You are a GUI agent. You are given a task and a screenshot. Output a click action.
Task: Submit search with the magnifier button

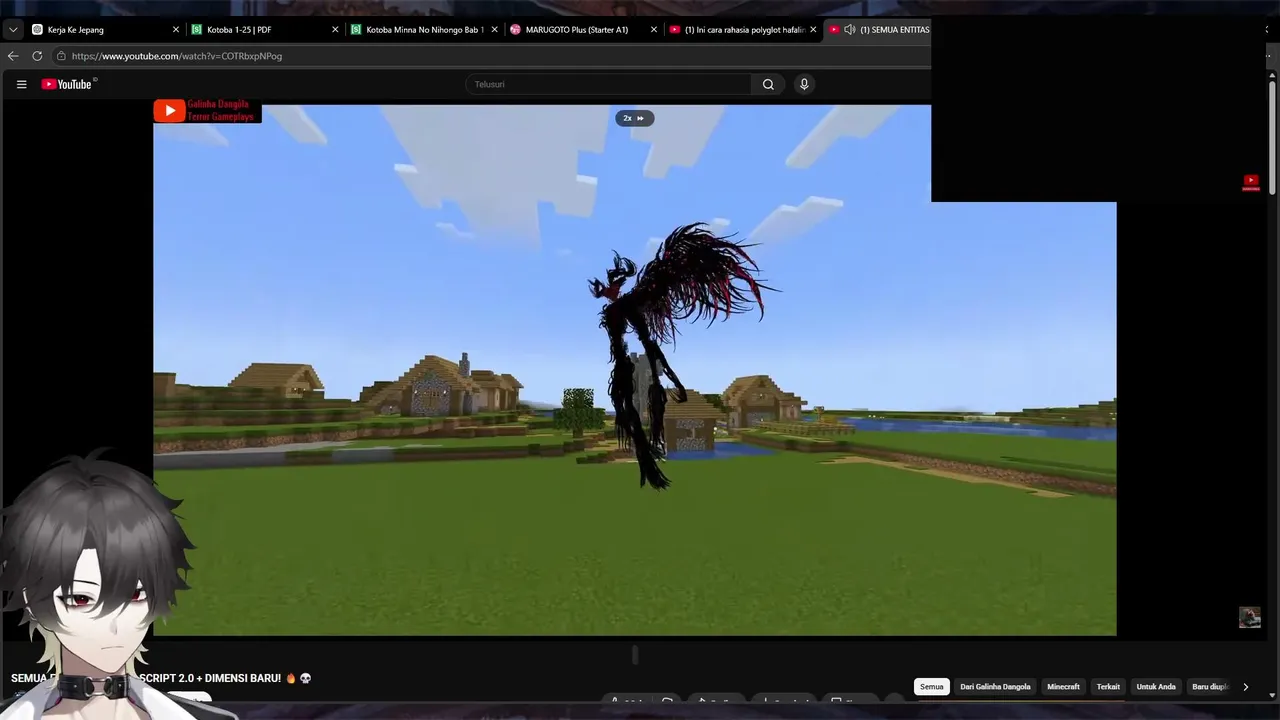768,84
